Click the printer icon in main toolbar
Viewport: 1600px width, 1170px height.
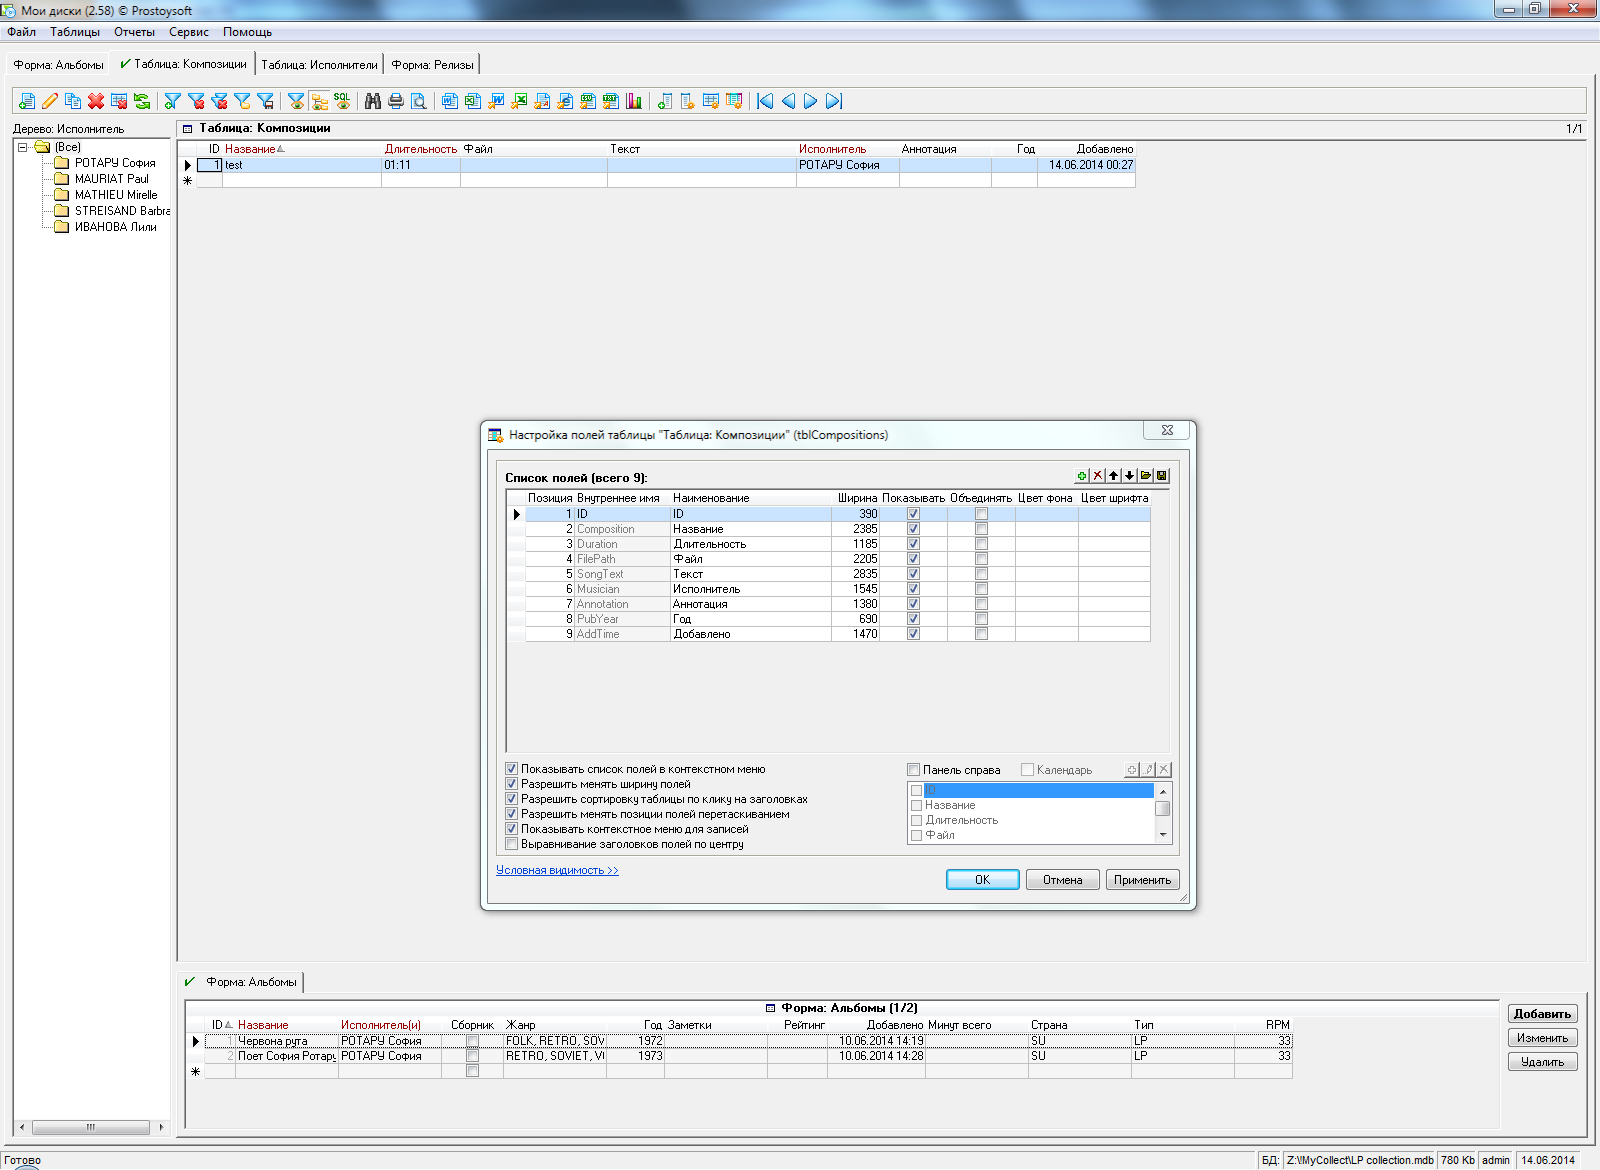396,101
